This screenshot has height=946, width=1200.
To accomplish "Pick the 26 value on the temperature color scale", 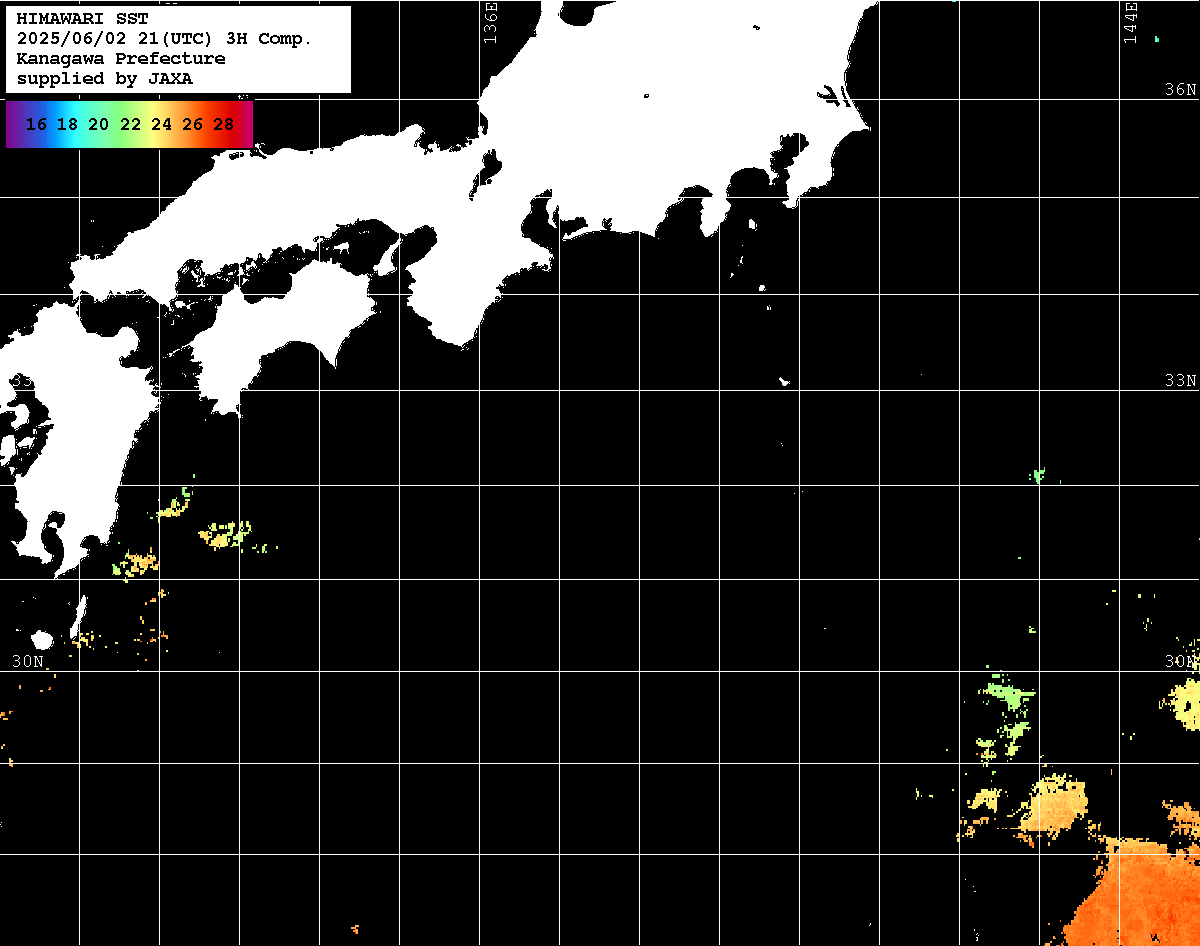I will point(192,125).
